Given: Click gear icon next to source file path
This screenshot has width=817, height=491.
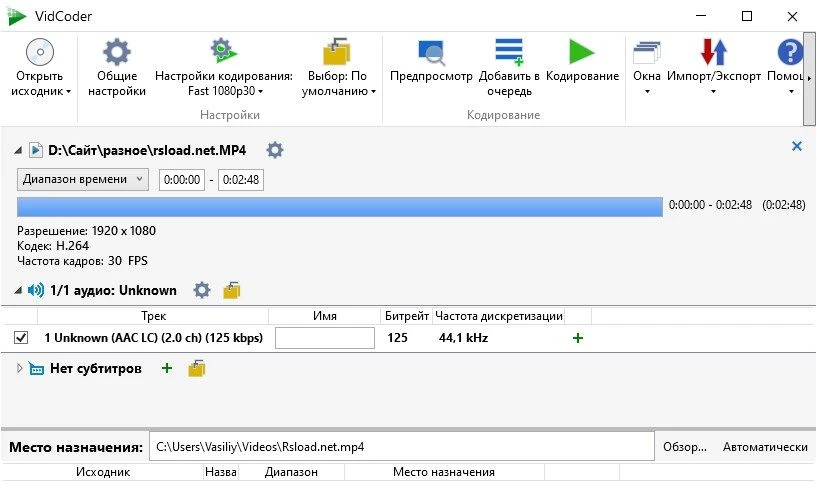Looking at the screenshot, I should [x=274, y=150].
